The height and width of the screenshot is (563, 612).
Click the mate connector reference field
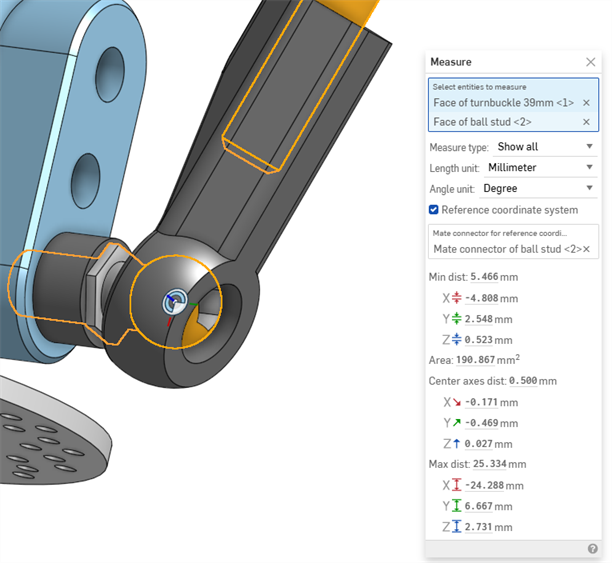tap(505, 249)
